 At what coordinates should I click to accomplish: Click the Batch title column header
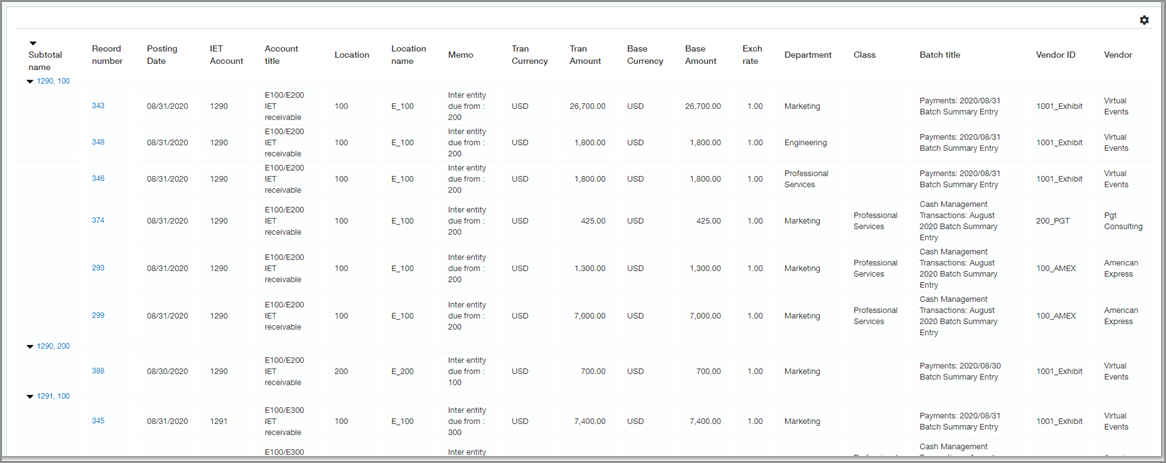click(939, 55)
